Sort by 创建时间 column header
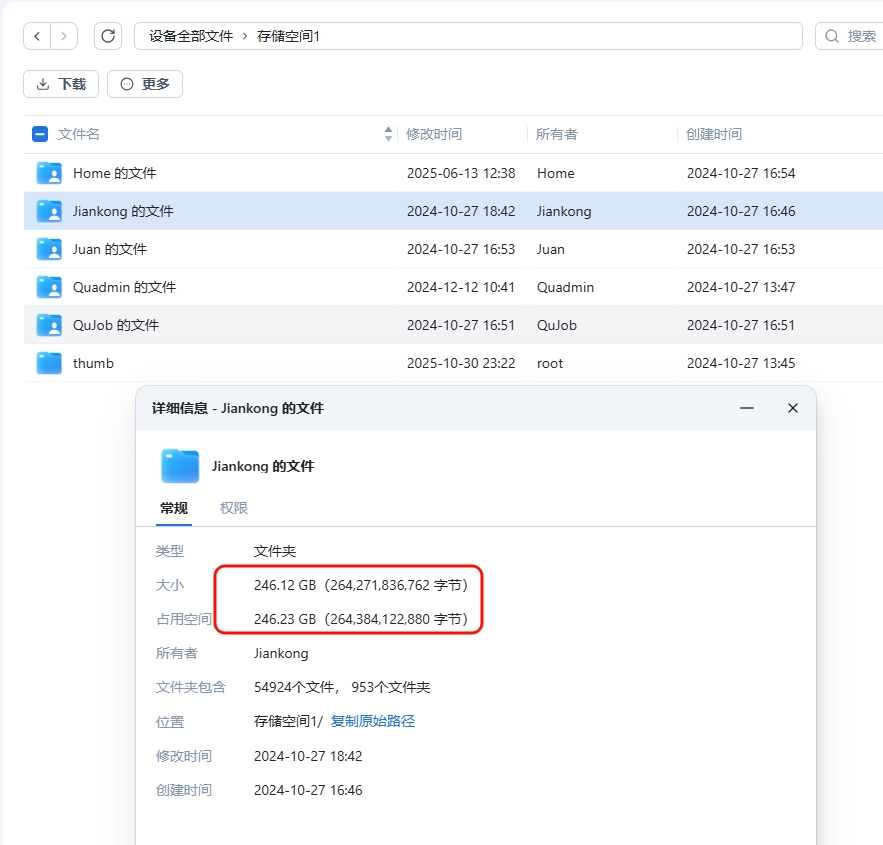The image size is (883, 845). (x=713, y=134)
